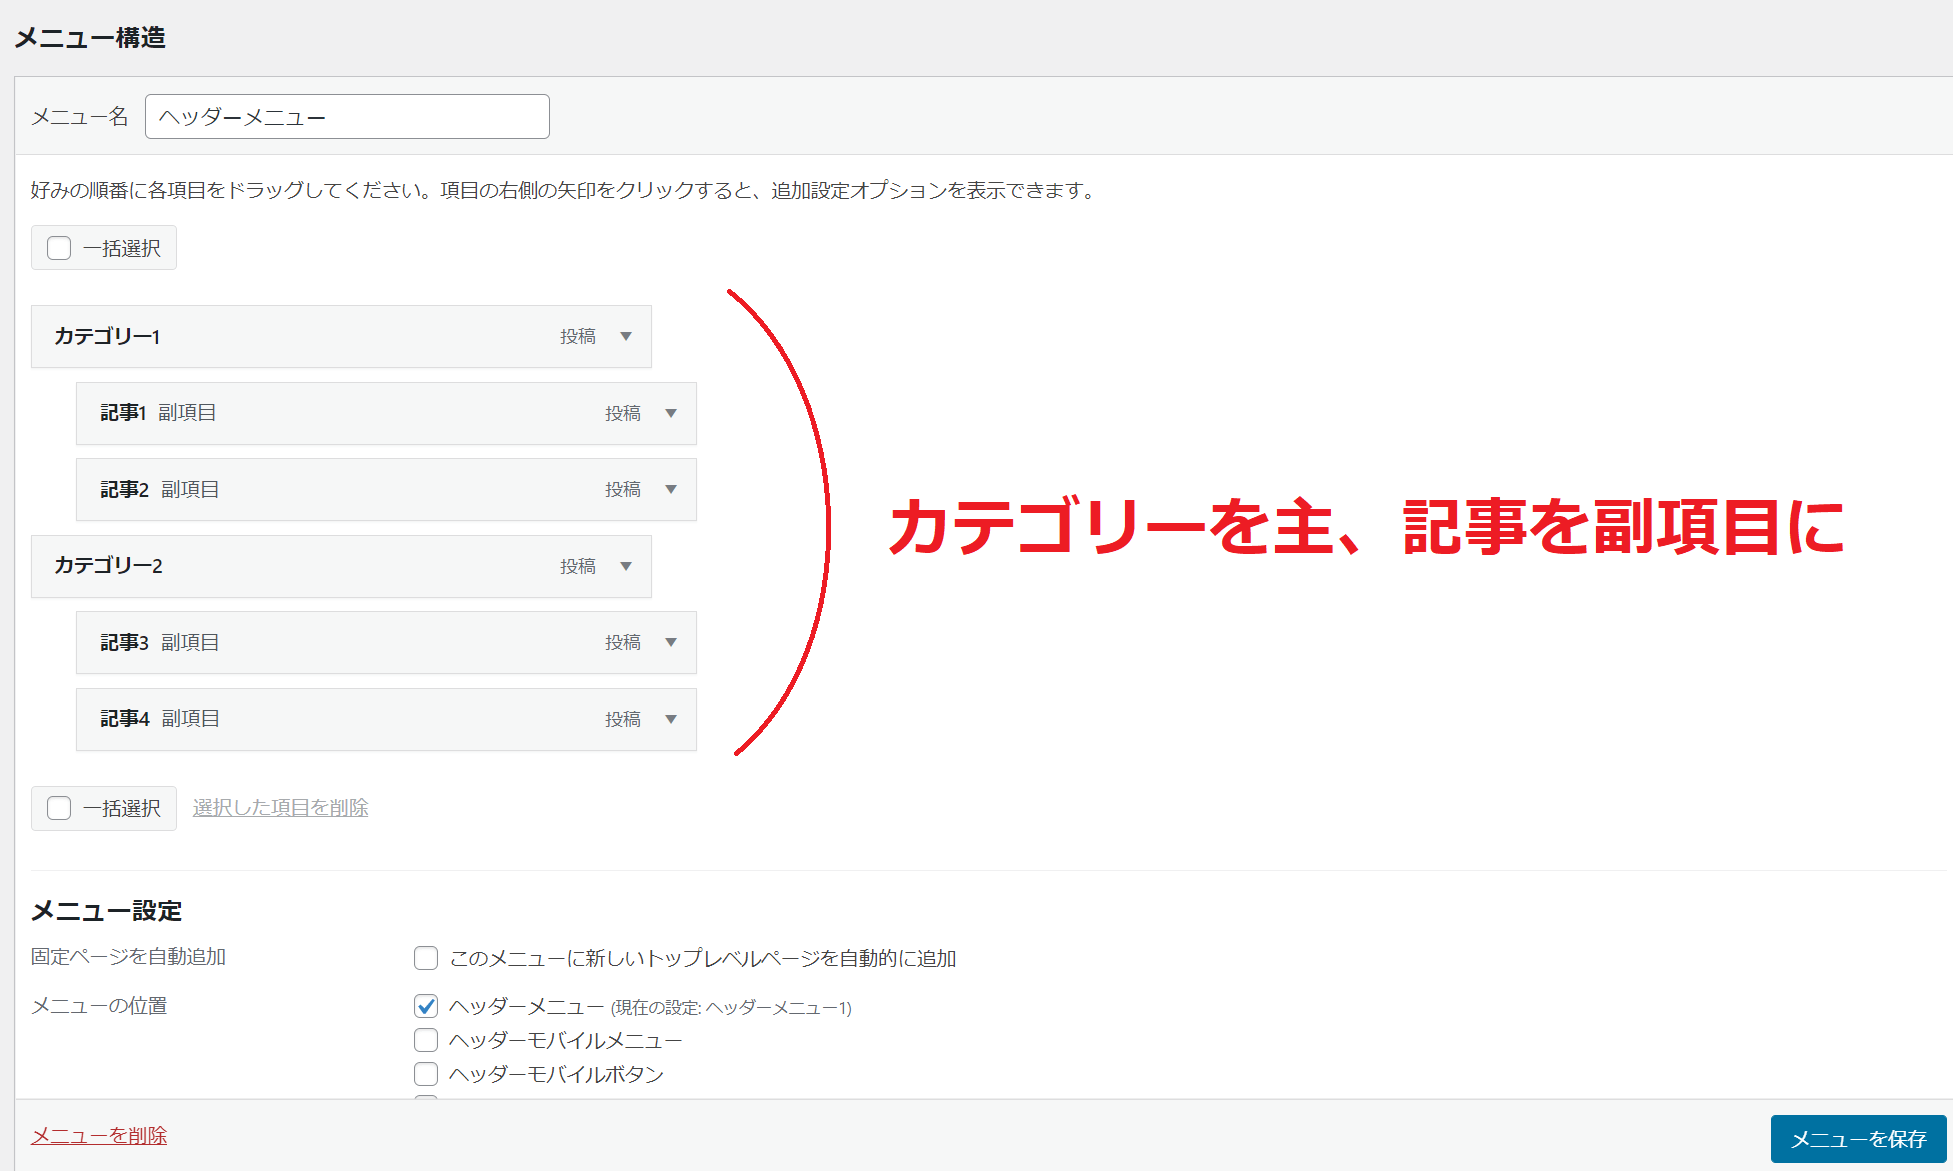Click the 投稿 label on 記事1 row
This screenshot has height=1171, width=1953.
click(x=623, y=413)
